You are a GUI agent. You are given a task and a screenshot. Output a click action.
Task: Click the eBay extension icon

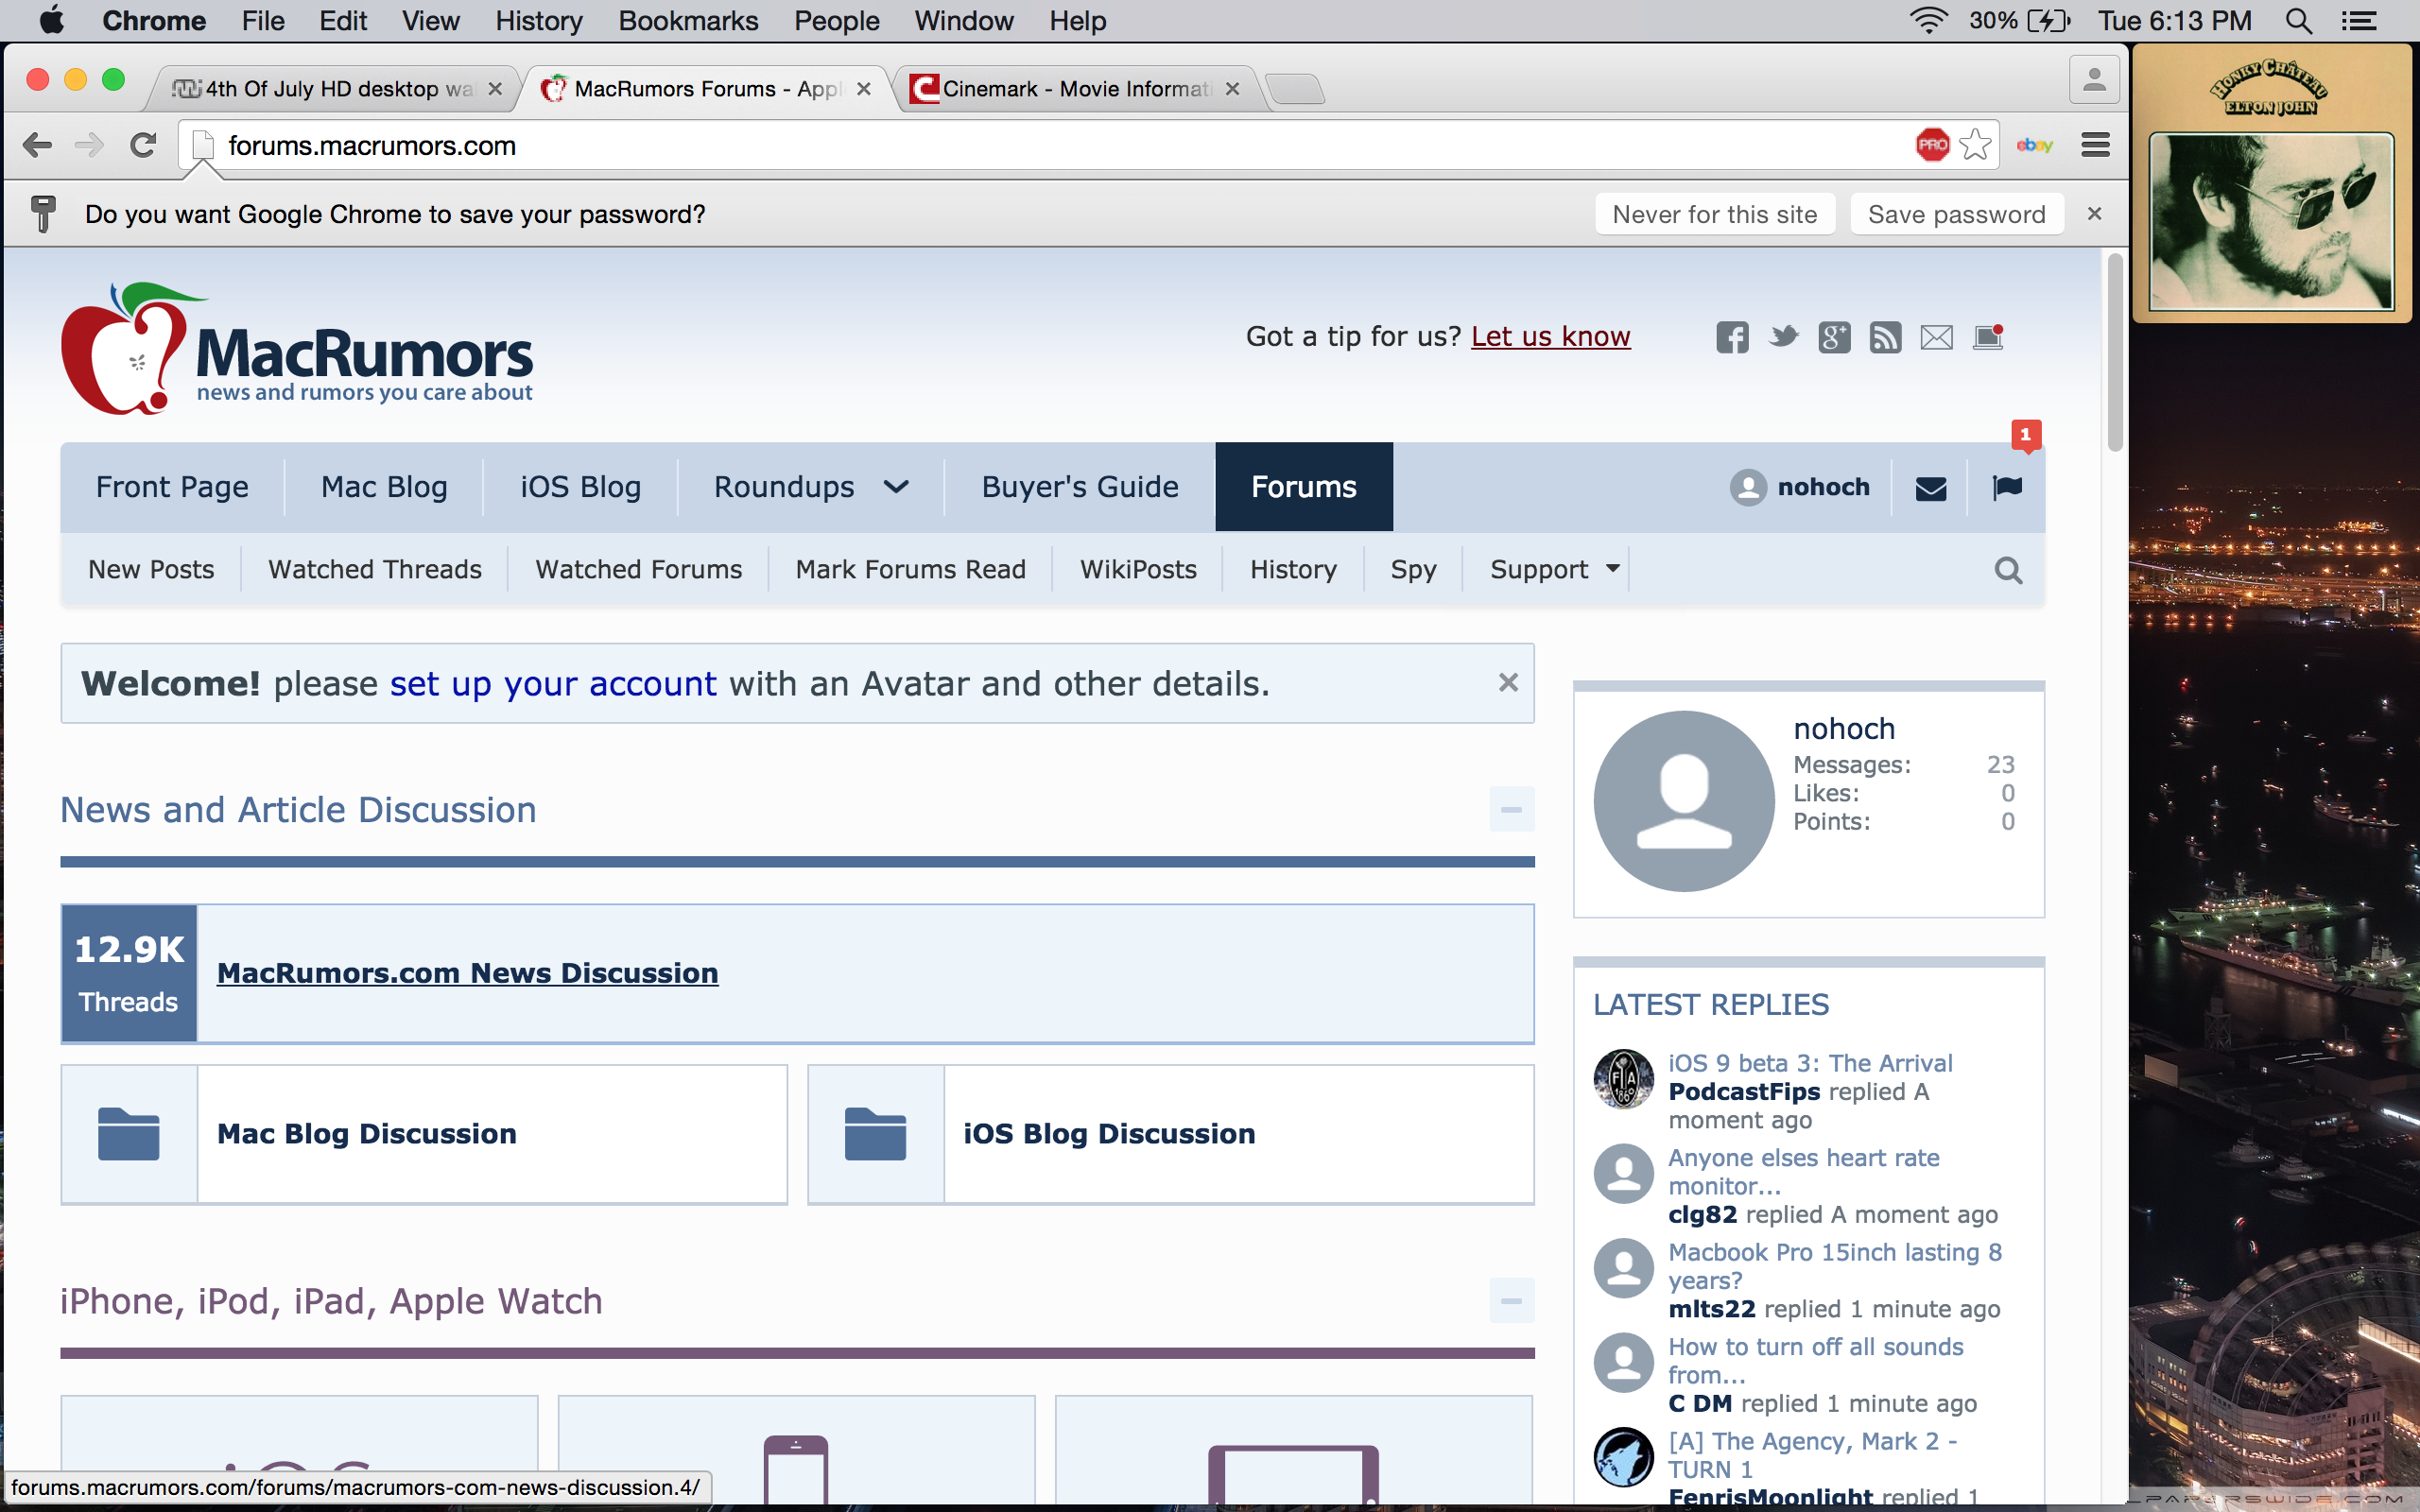pyautogui.click(x=2034, y=146)
